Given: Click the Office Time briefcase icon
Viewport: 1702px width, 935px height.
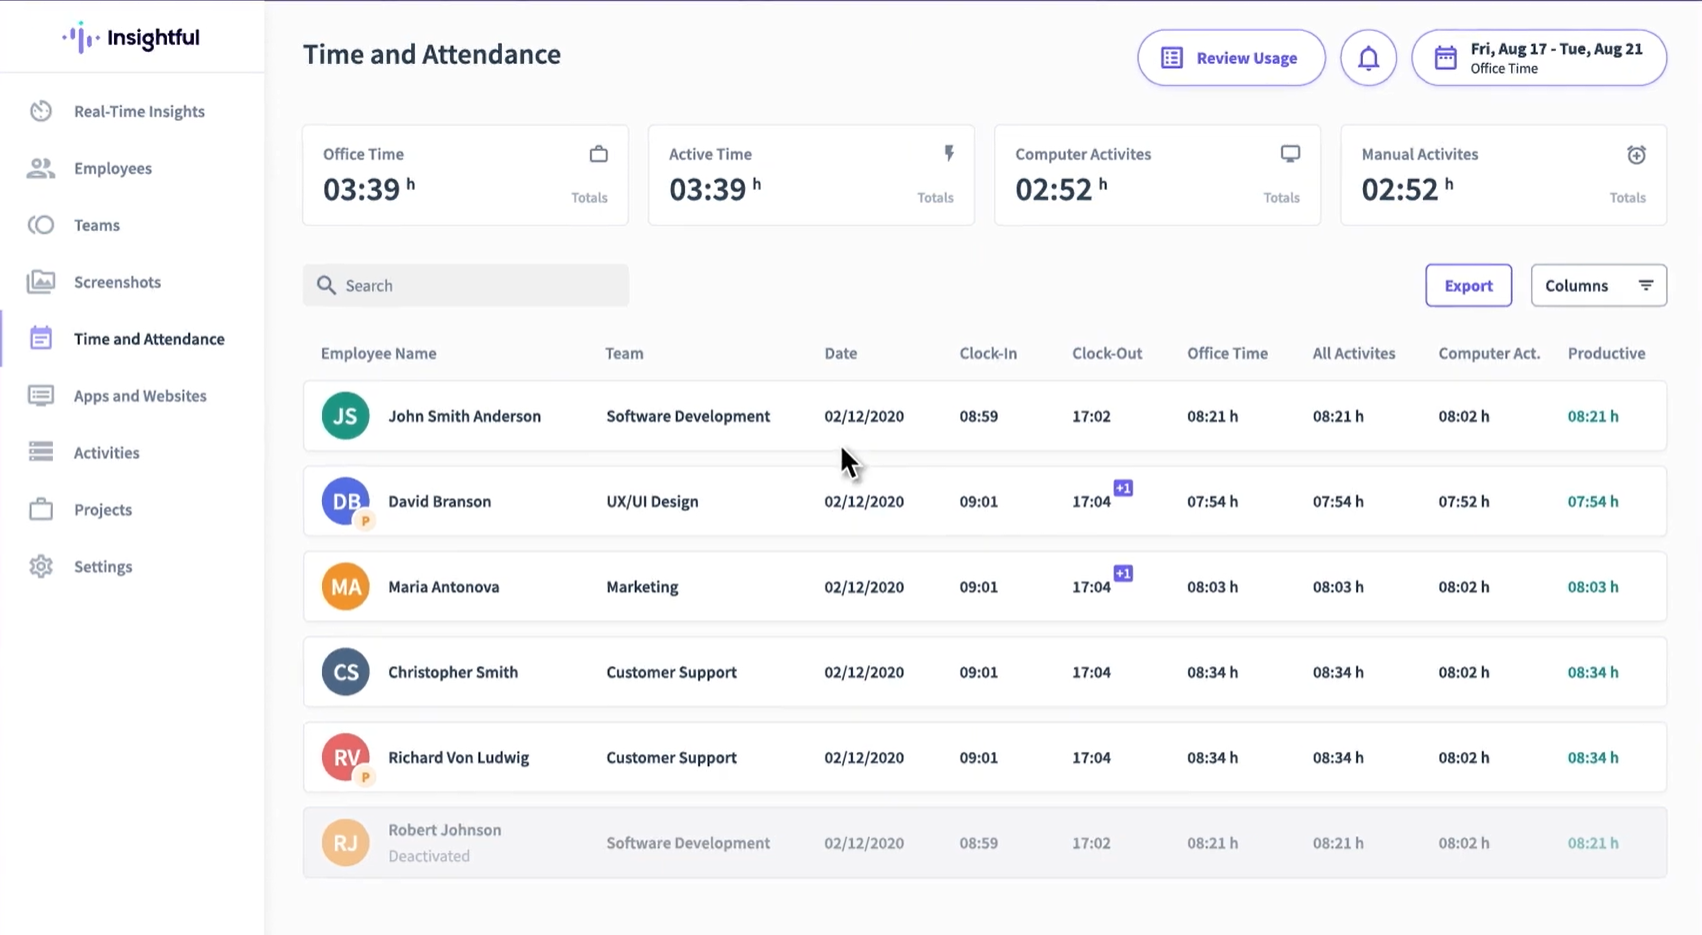Looking at the screenshot, I should pos(598,154).
